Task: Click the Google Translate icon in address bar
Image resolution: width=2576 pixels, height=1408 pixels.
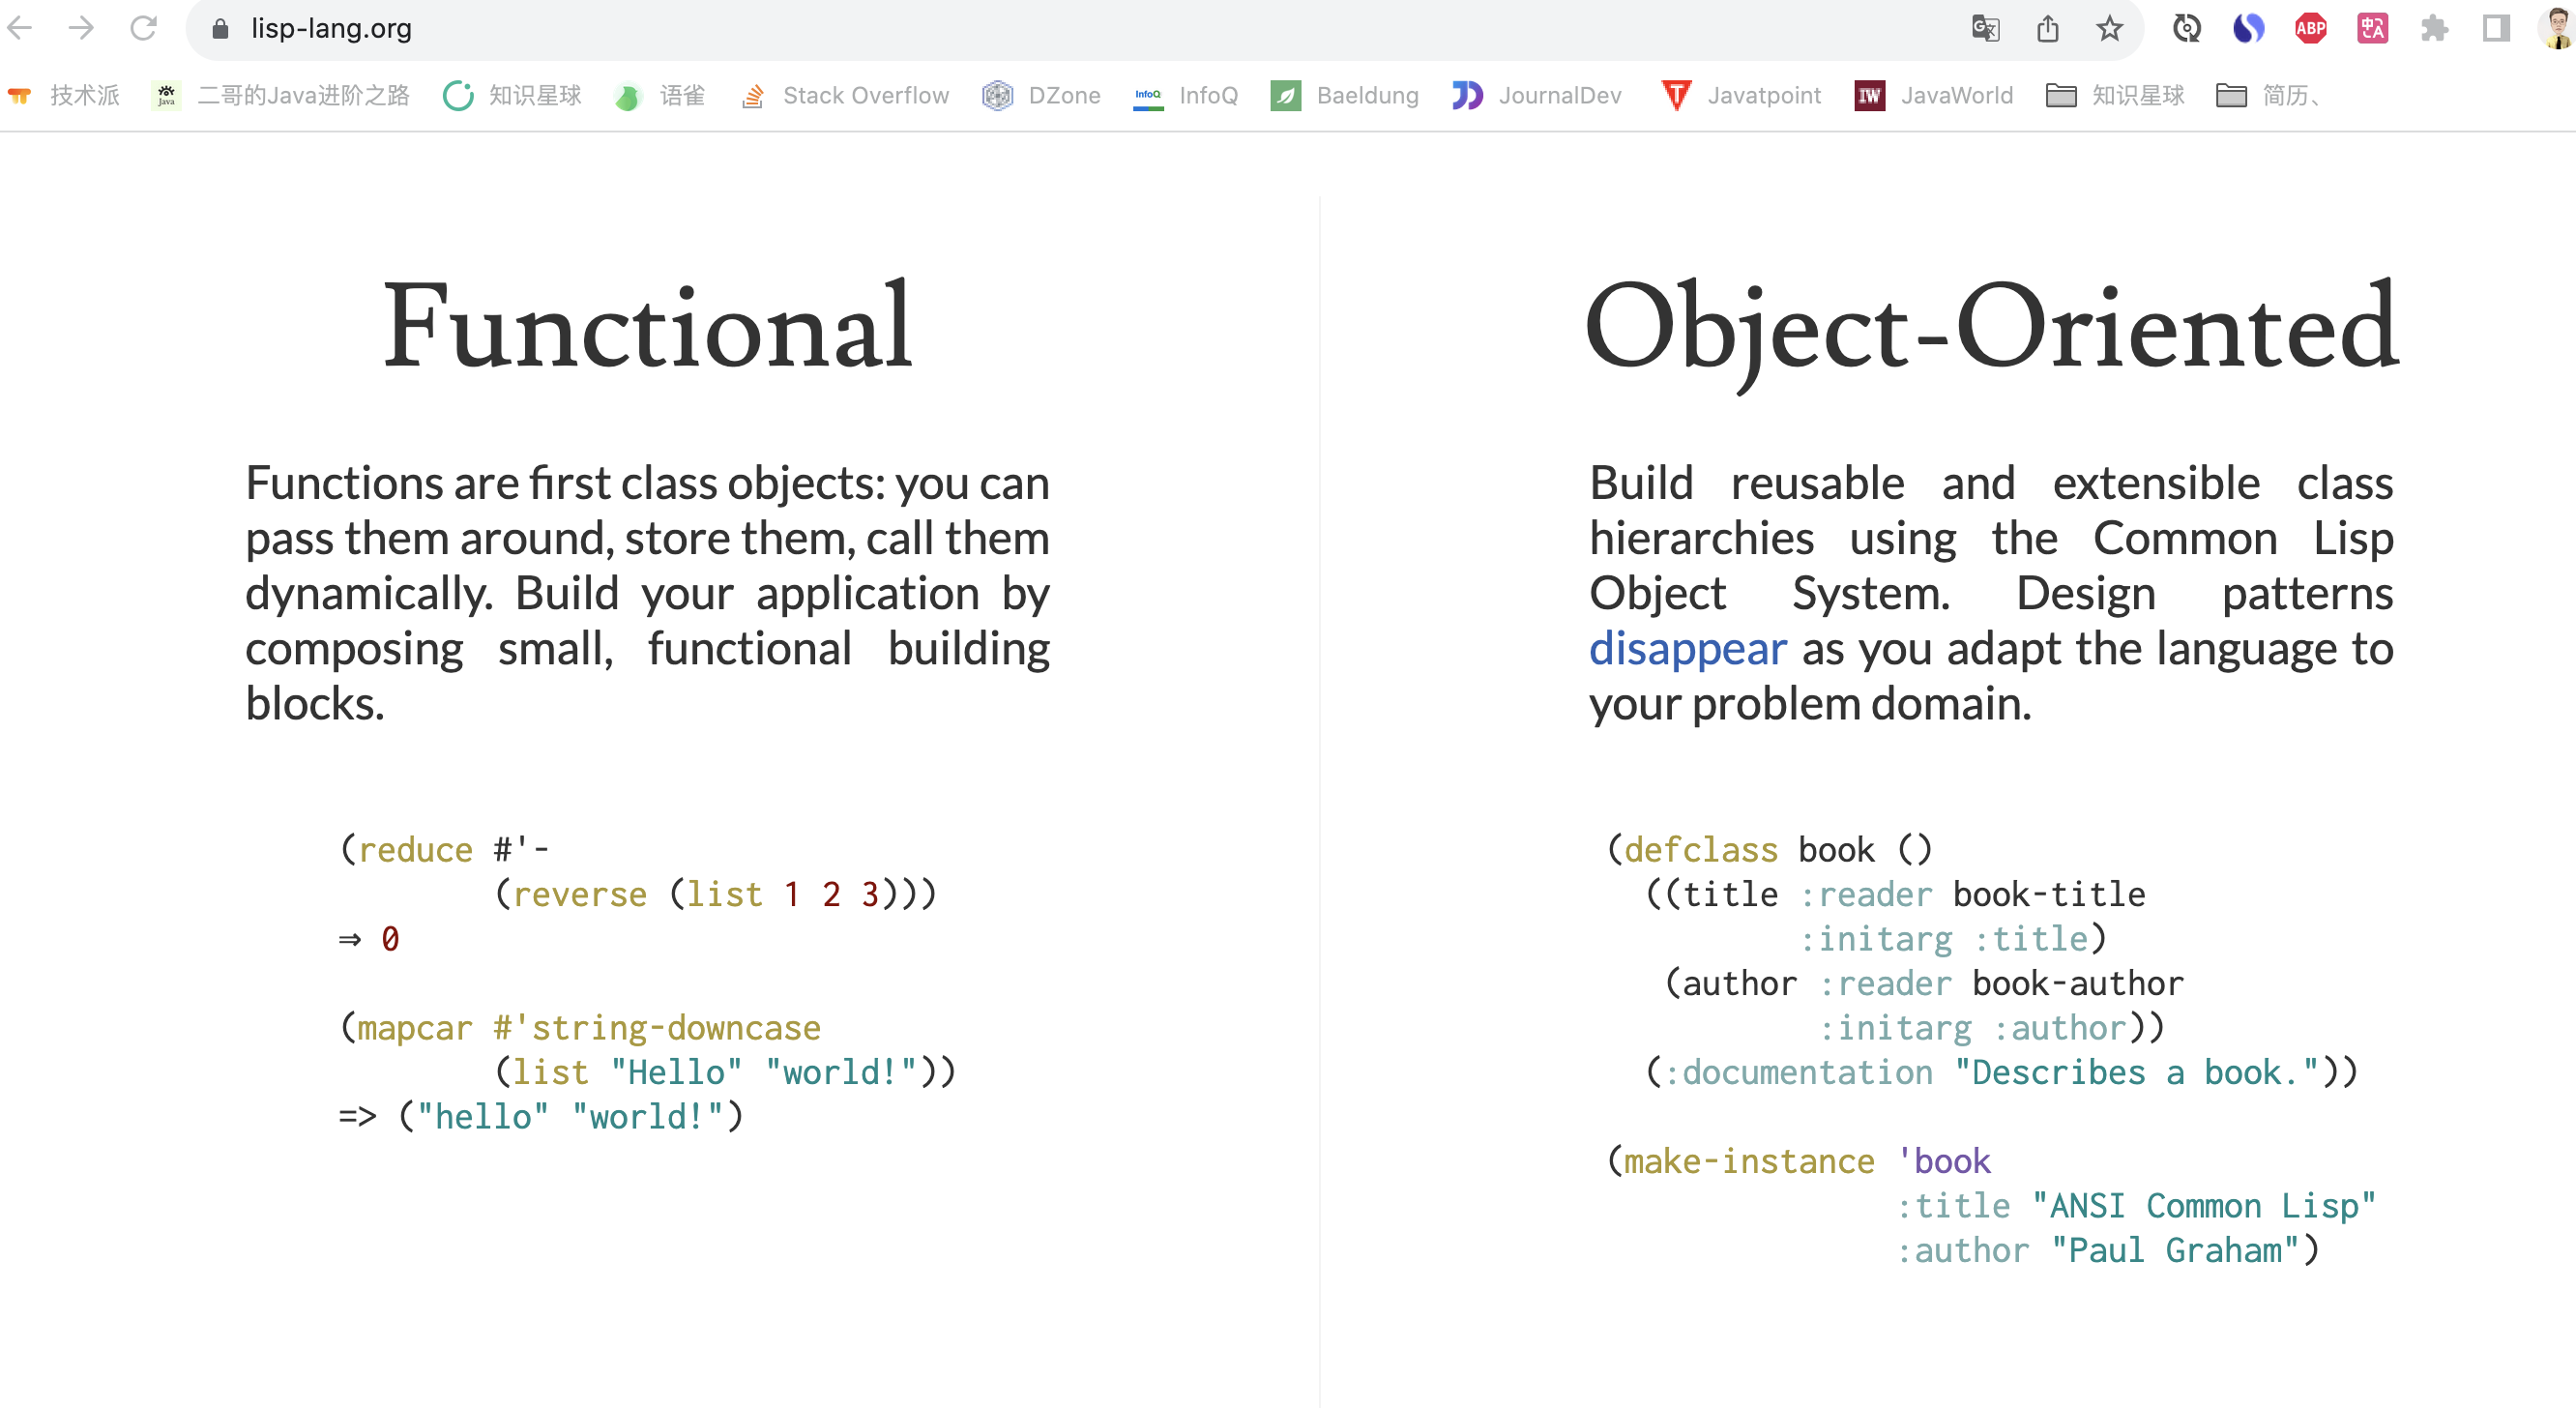Action: 1985,28
